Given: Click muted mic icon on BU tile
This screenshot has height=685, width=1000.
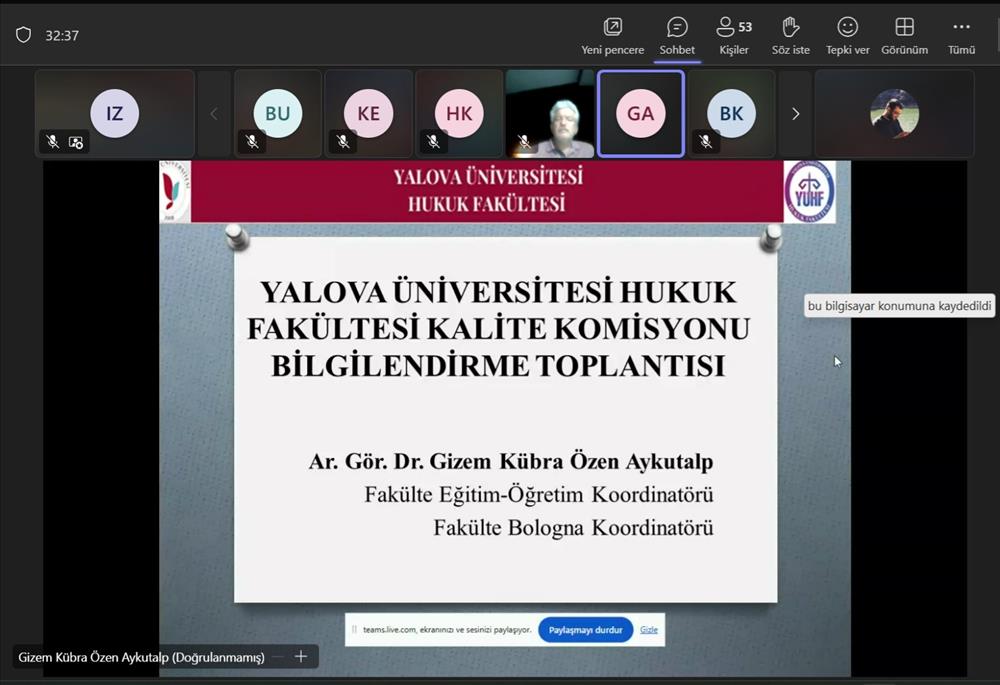Looking at the screenshot, I should (253, 142).
